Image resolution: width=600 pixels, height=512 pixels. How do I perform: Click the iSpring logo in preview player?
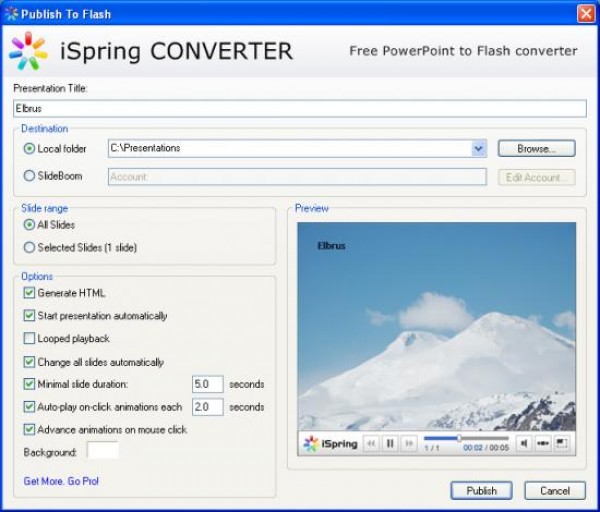pos(330,444)
